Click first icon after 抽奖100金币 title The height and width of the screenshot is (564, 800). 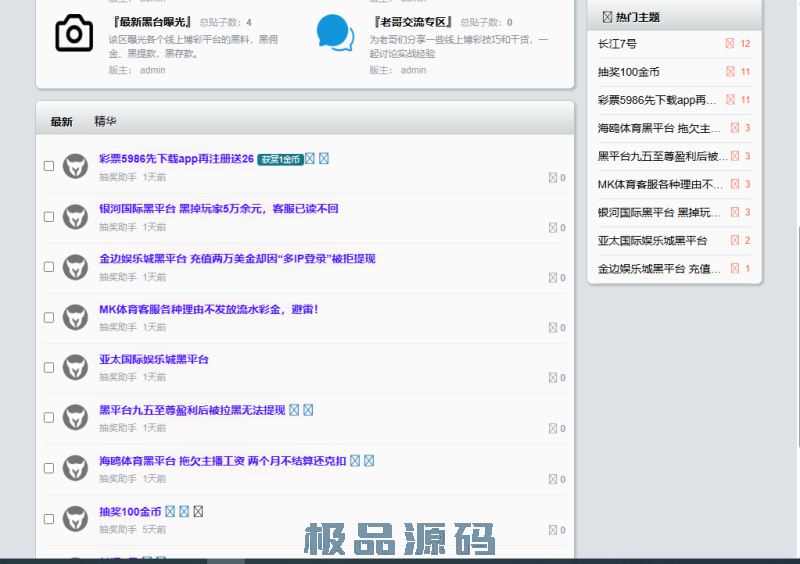(x=170, y=511)
